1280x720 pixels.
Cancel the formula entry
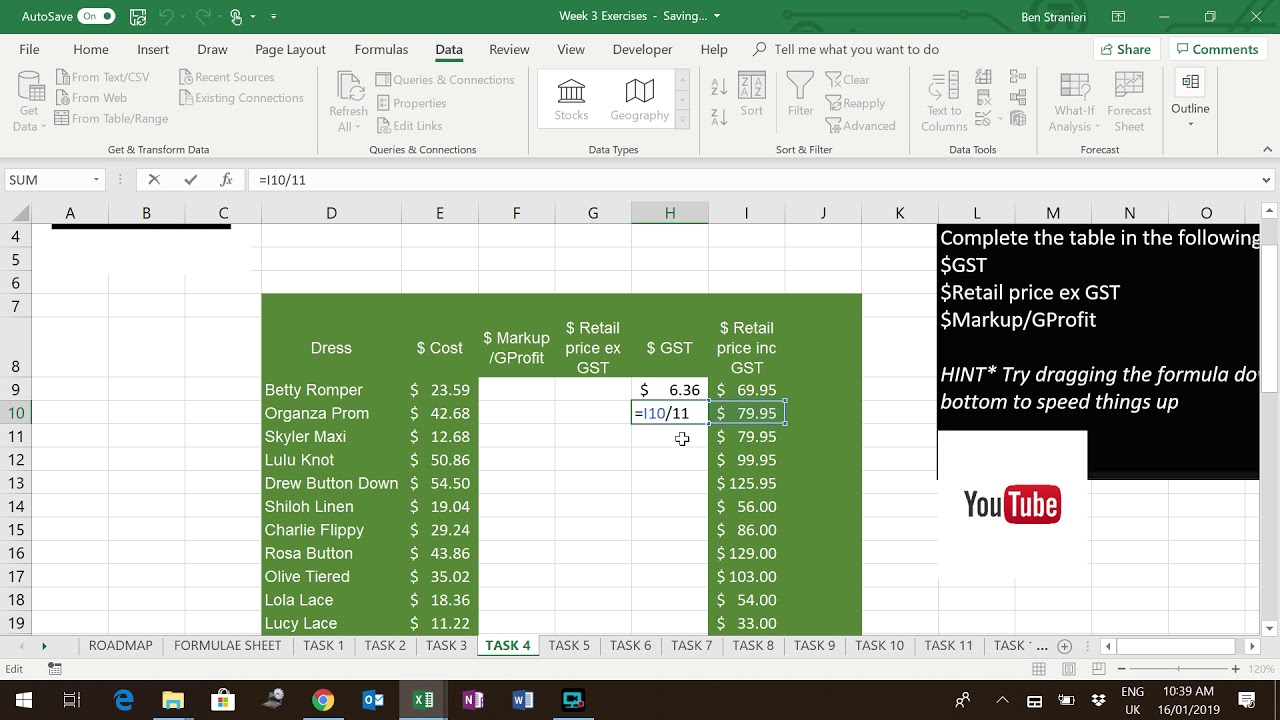(154, 180)
